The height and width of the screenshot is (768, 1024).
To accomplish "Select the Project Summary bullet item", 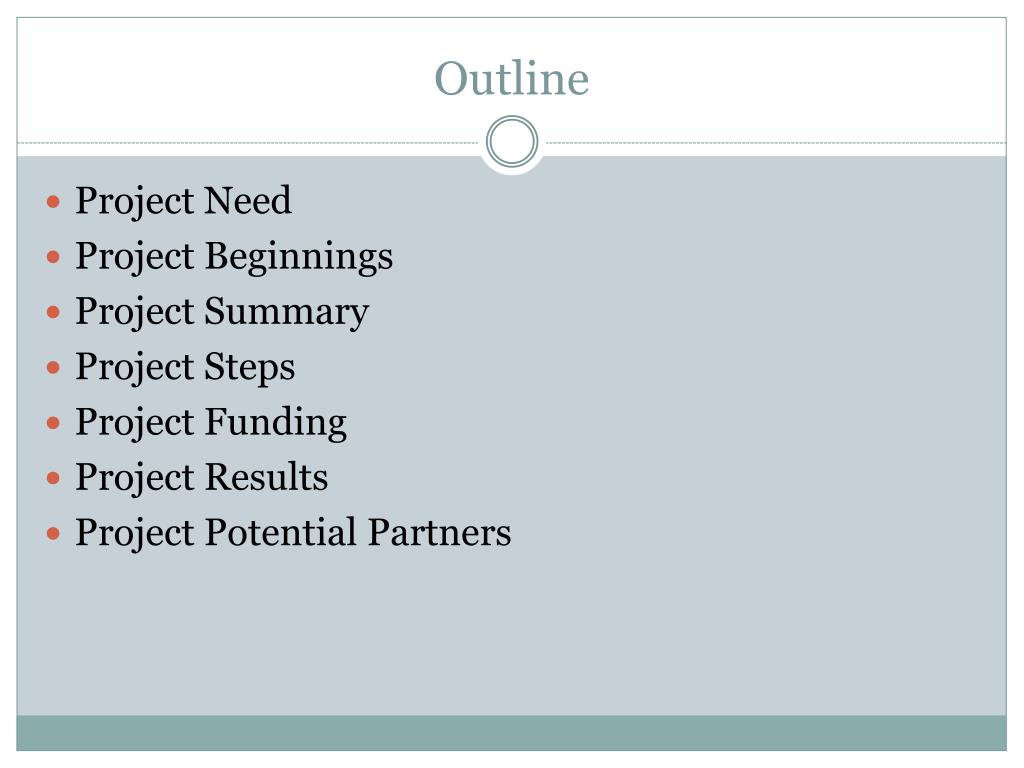I will click(222, 312).
